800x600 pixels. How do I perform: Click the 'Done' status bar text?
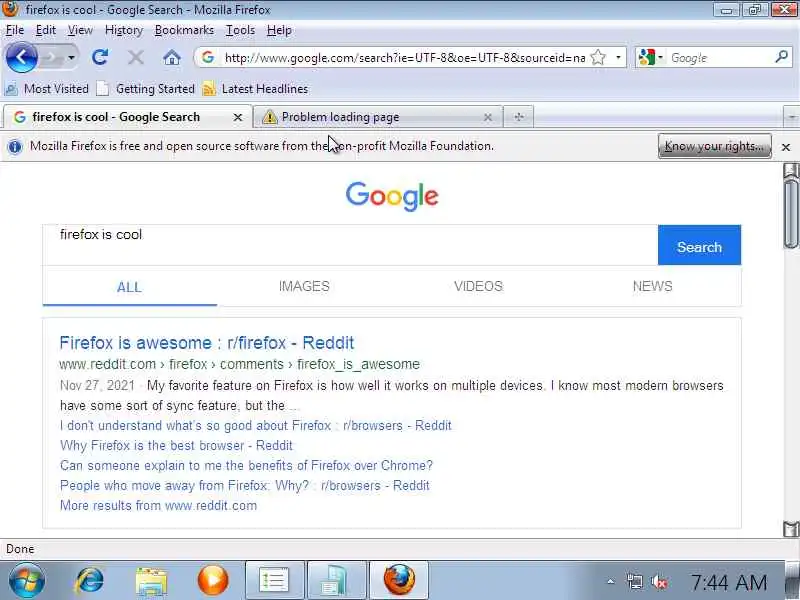point(20,549)
